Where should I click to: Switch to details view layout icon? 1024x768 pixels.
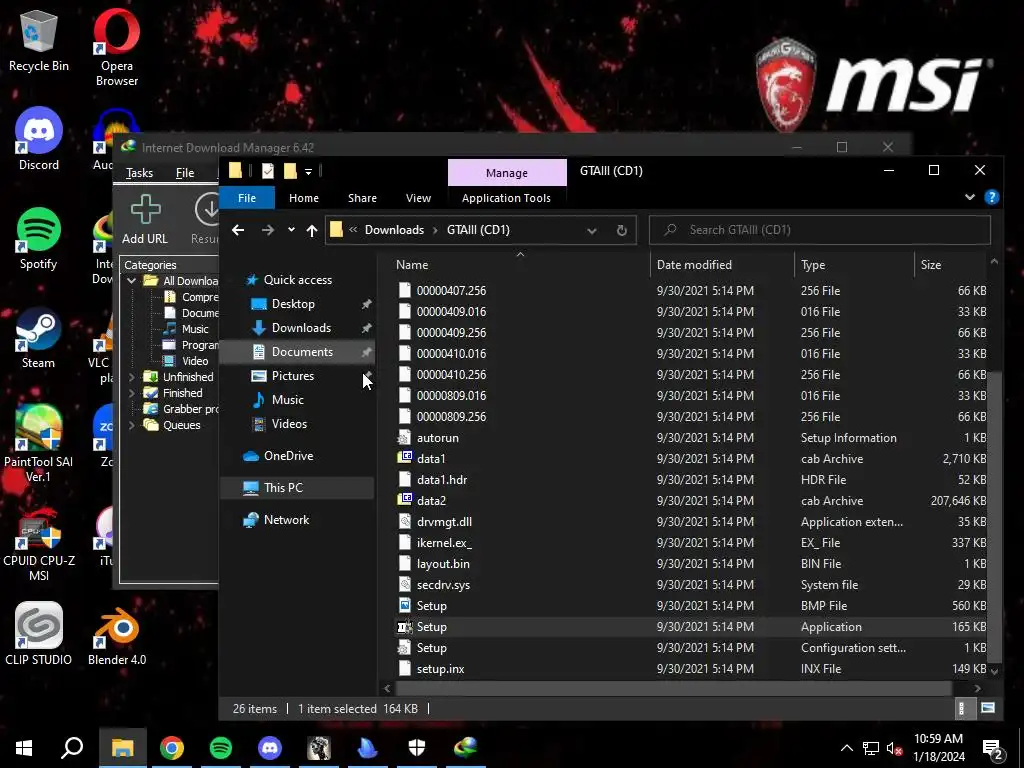(962, 709)
